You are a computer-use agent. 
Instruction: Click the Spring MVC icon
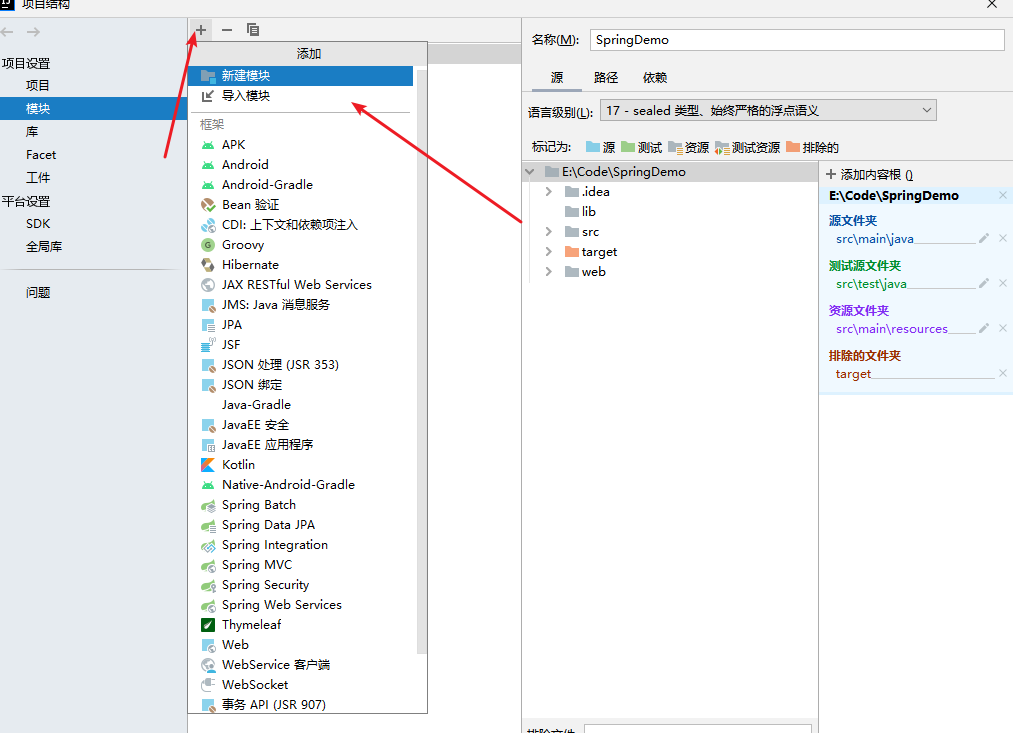click(208, 565)
